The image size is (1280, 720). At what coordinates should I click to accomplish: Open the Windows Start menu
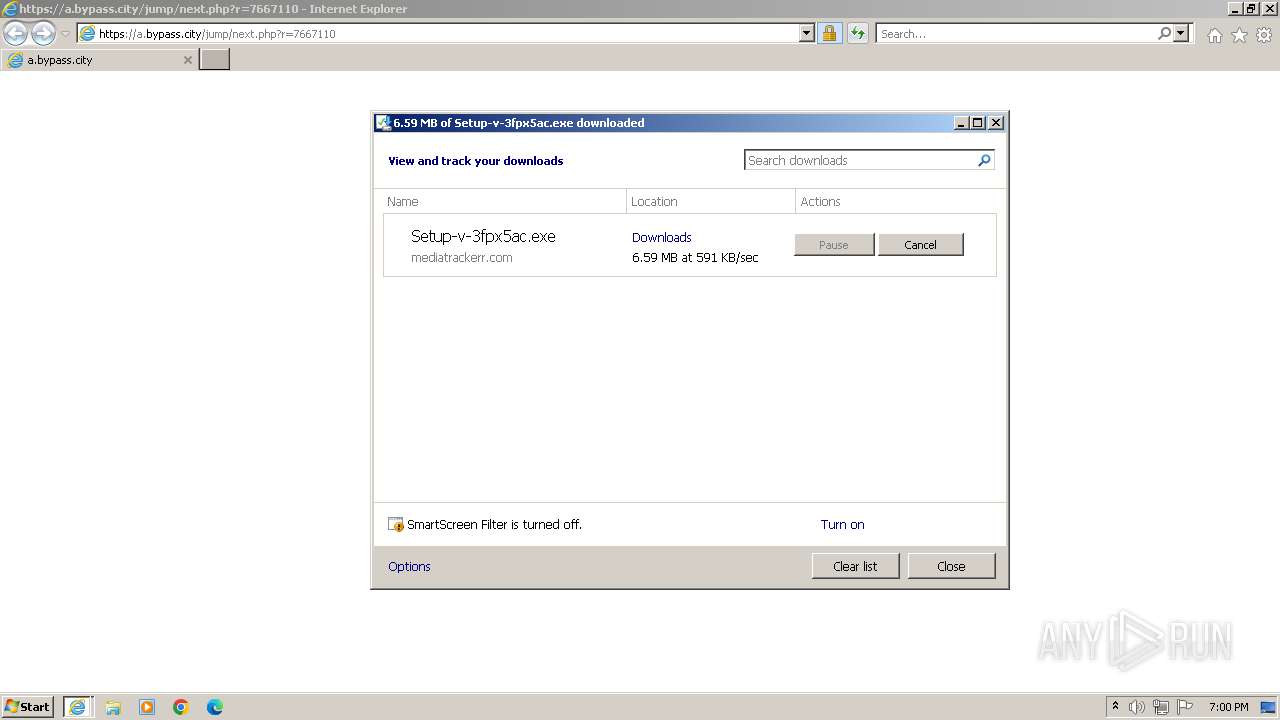coord(27,707)
